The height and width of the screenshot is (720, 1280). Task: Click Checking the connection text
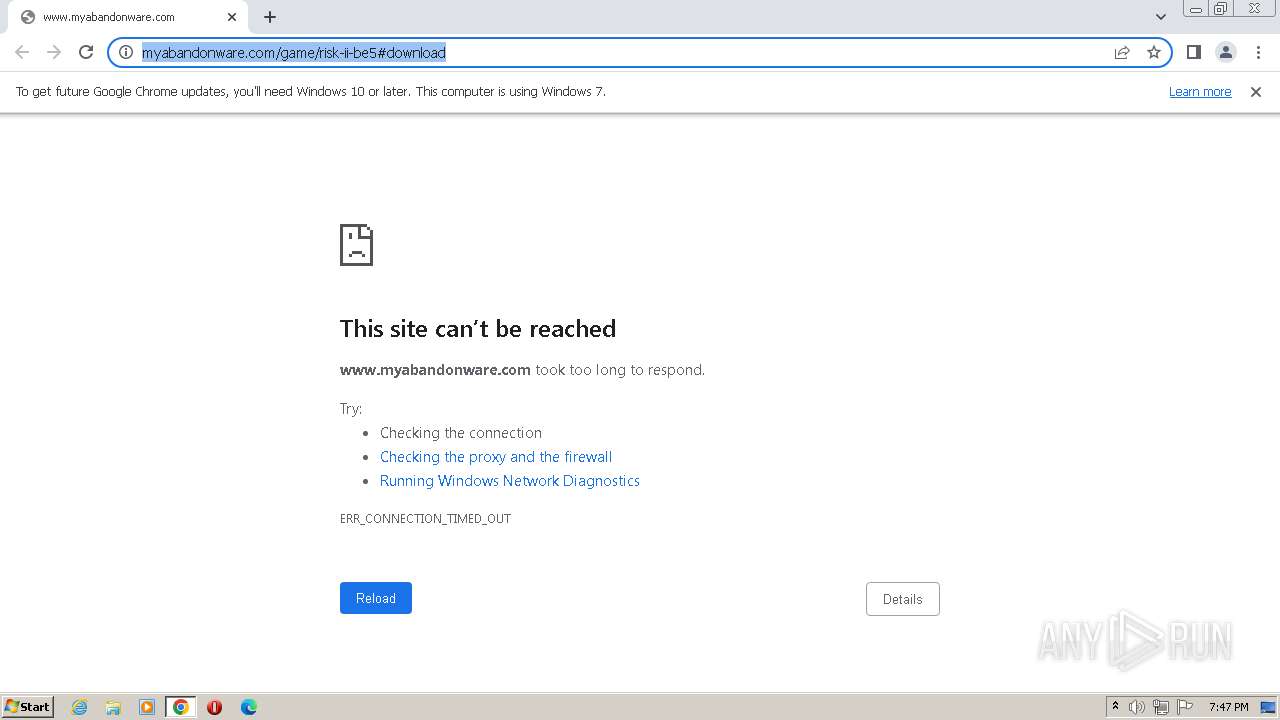coord(461,433)
